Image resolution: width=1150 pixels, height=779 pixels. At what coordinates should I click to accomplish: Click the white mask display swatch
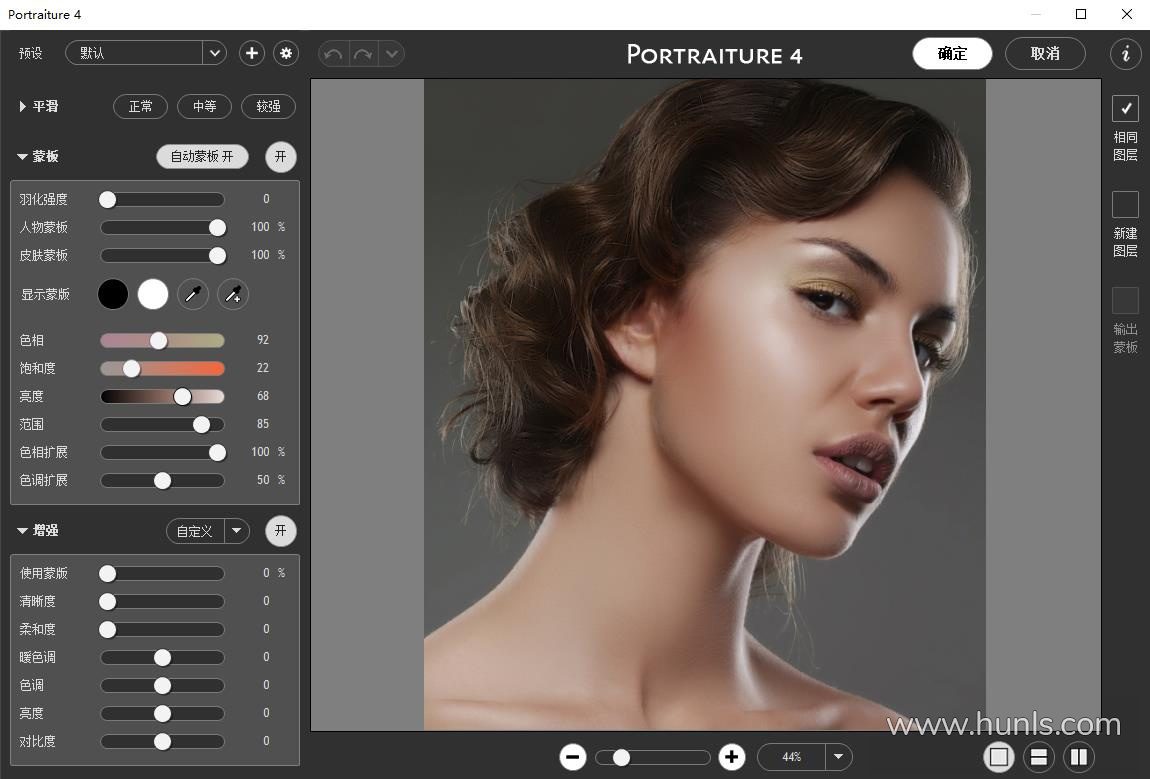153,294
